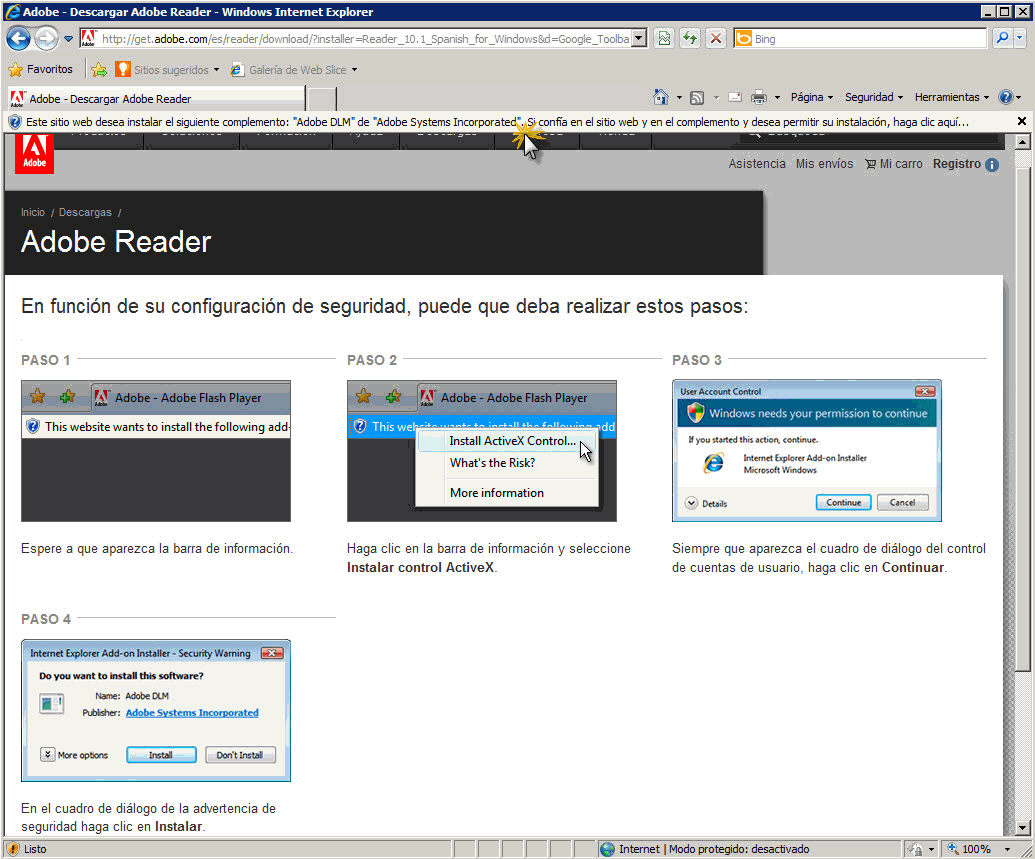Open the Herramientas menu
Image resolution: width=1035 pixels, height=859 pixels.
tap(951, 97)
